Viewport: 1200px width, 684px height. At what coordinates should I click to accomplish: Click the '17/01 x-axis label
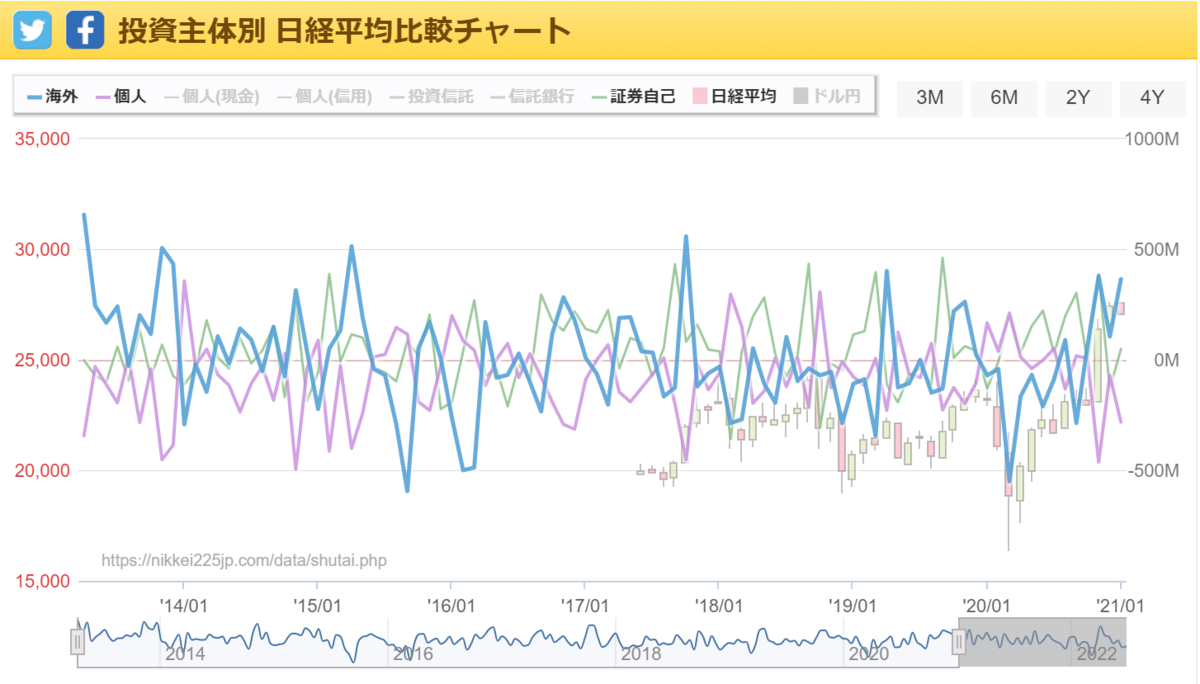tap(585, 605)
